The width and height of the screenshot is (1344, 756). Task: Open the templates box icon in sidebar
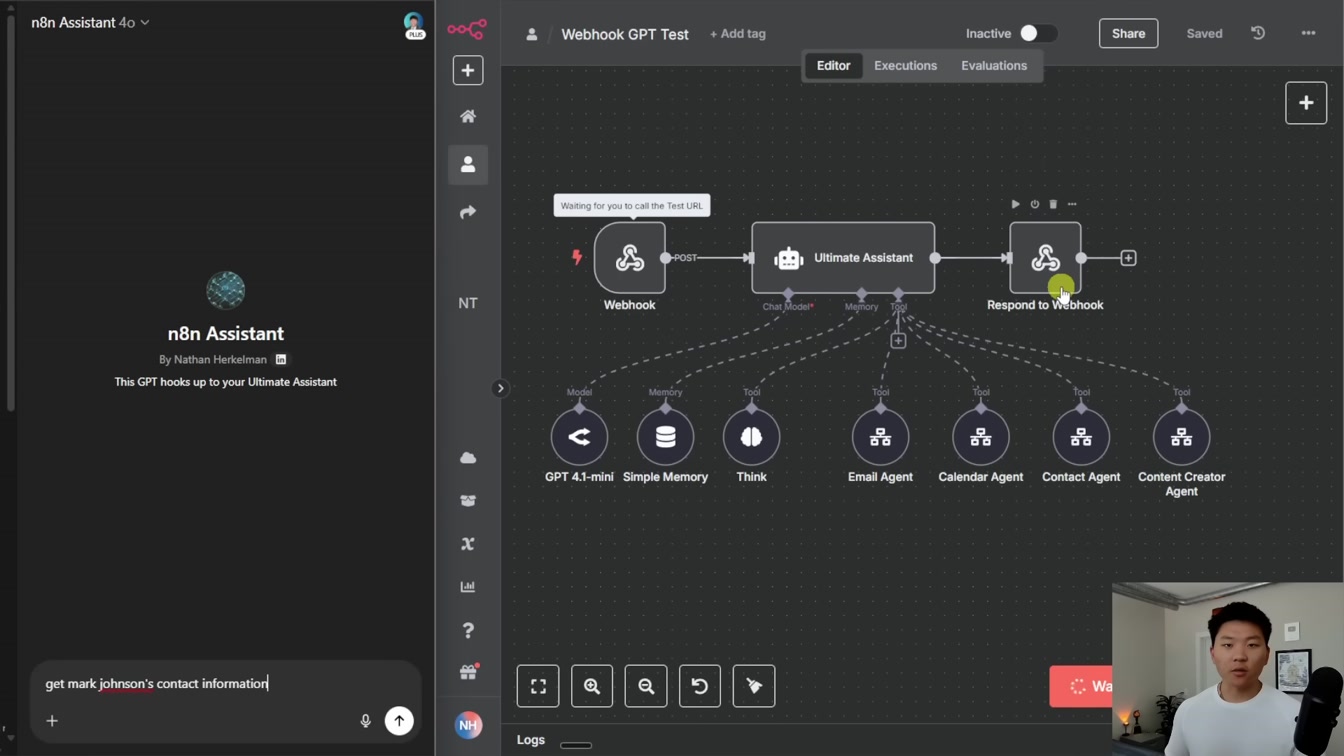click(467, 501)
